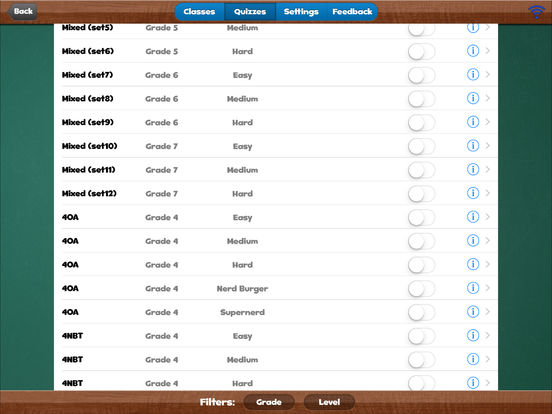This screenshot has width=552, height=414.
Task: Open info for Mixed (set12) quiz
Action: pos(473,193)
